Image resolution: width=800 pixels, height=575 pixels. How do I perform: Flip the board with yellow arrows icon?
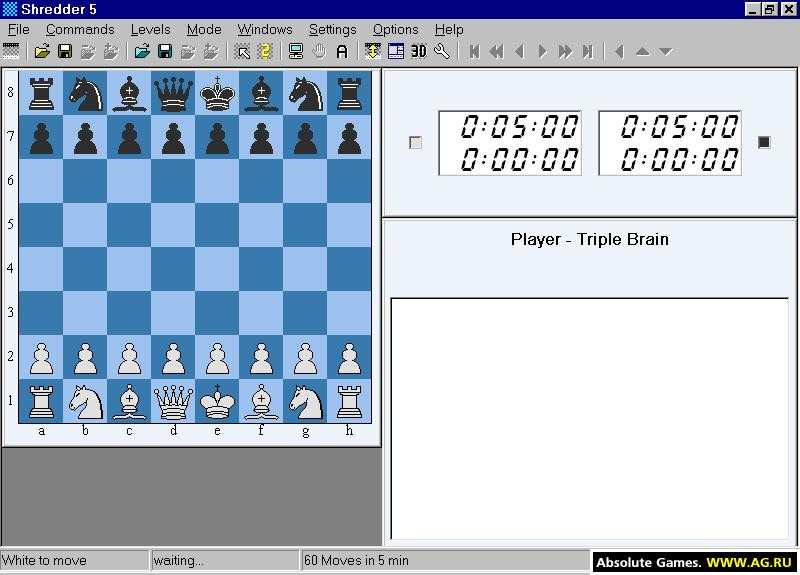pos(373,52)
